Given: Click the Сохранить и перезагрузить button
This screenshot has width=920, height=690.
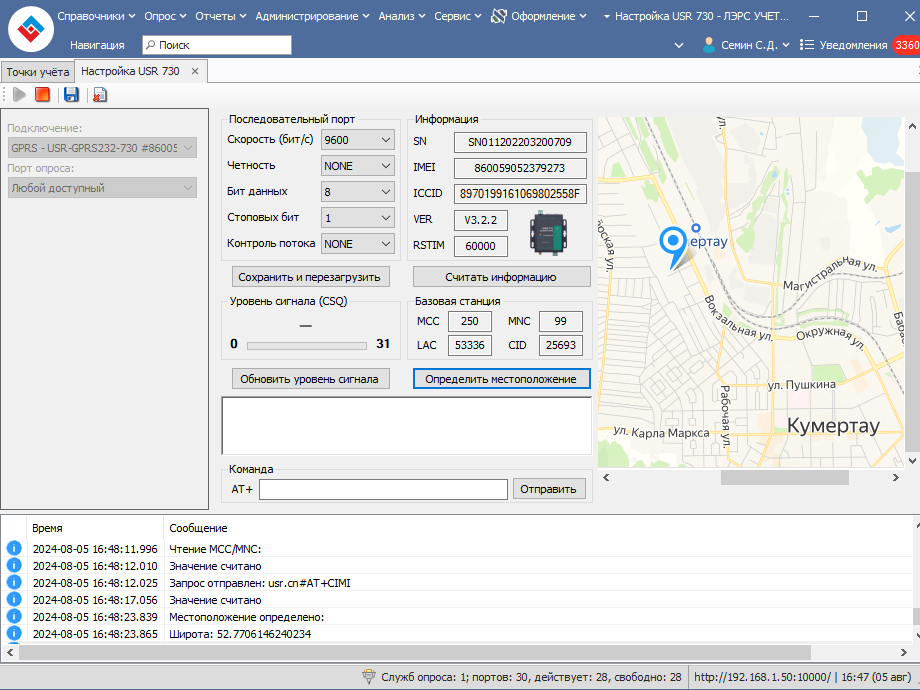Looking at the screenshot, I should (310, 277).
